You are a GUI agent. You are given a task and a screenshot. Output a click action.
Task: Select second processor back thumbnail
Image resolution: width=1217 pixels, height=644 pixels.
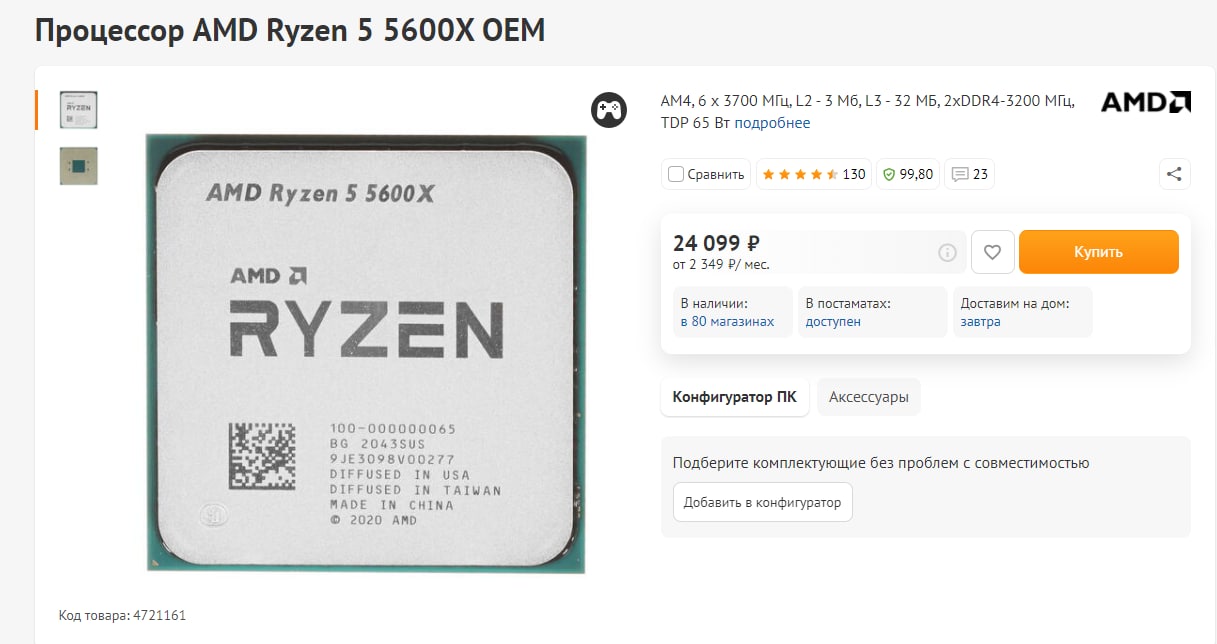79,166
